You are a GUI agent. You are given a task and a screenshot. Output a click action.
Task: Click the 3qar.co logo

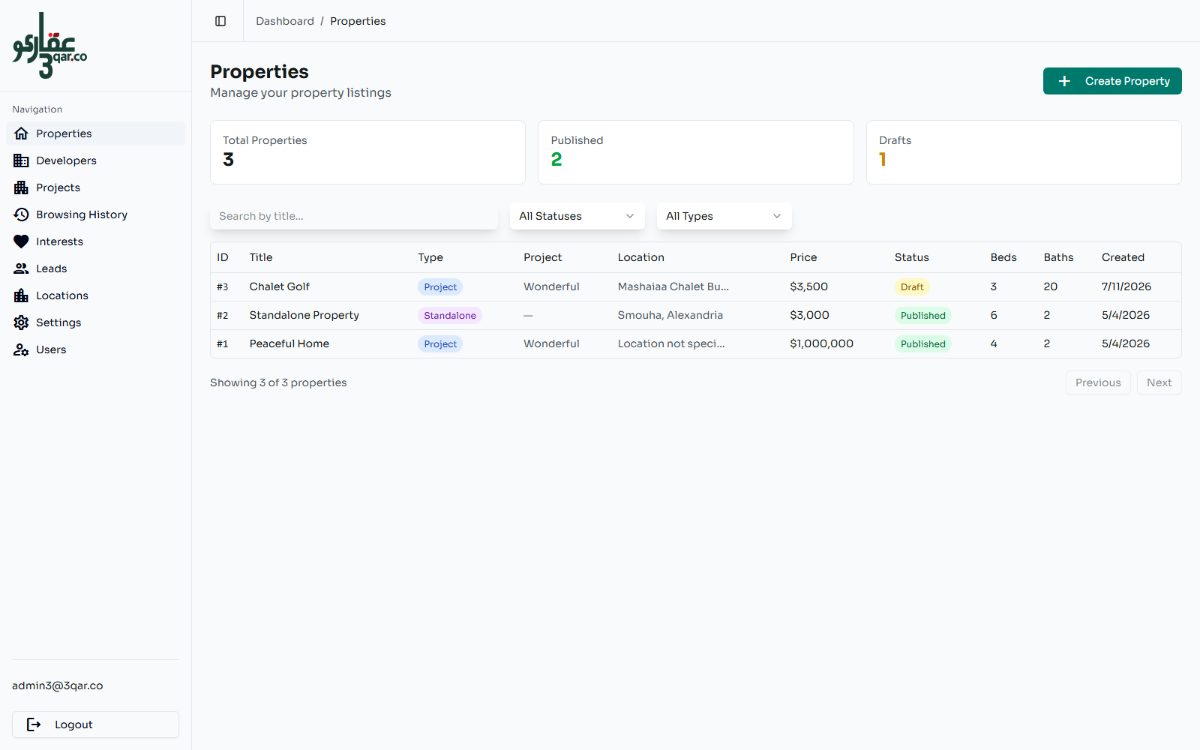coord(49,45)
